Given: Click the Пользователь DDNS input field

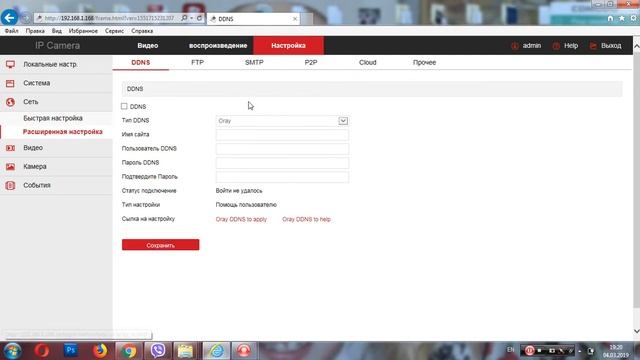Looking at the screenshot, I should point(282,149).
